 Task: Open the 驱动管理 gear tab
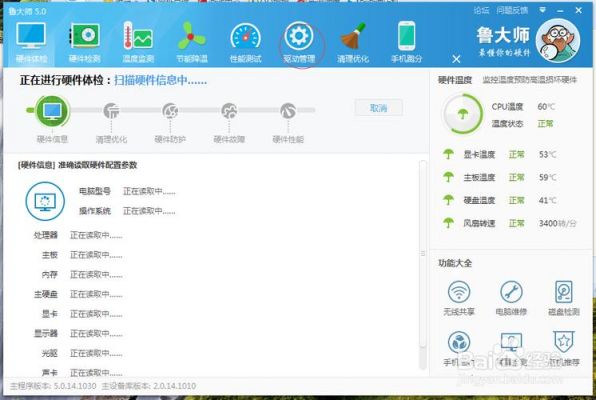(299, 43)
